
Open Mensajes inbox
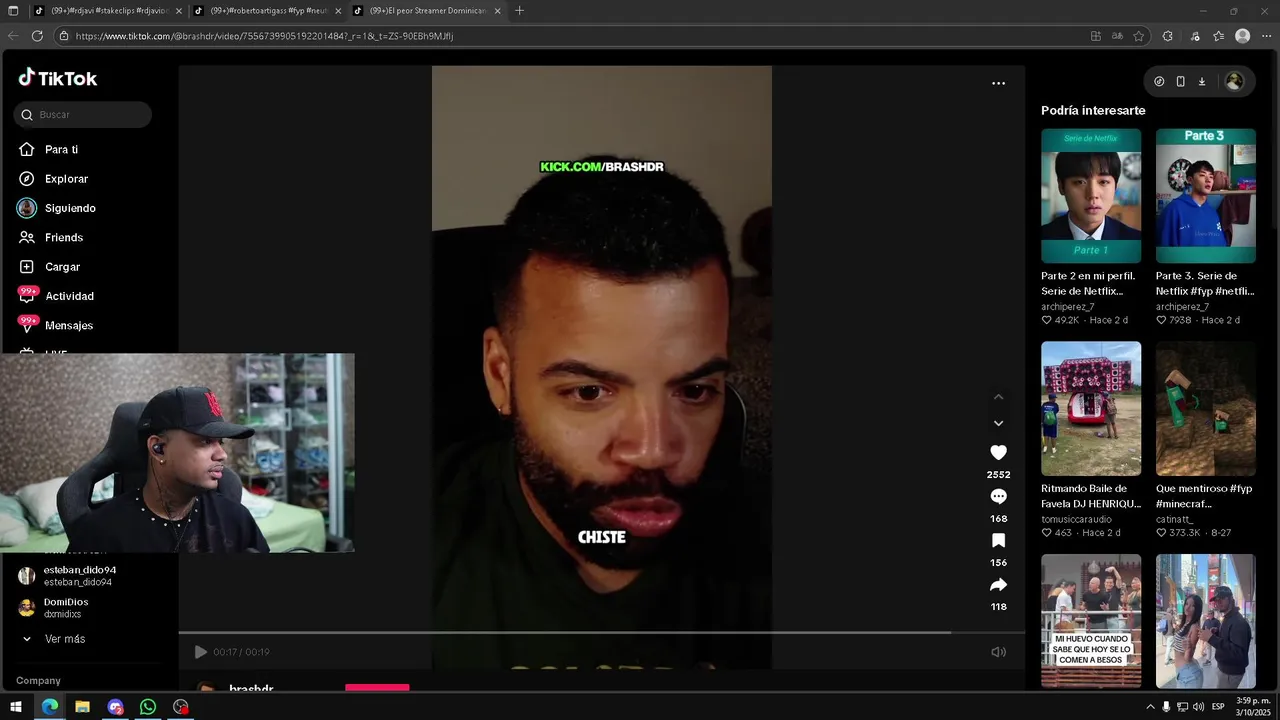tap(56, 326)
